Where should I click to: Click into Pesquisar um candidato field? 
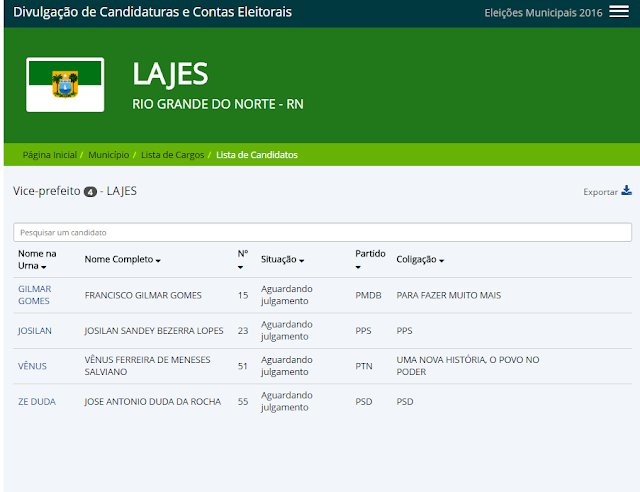point(322,232)
